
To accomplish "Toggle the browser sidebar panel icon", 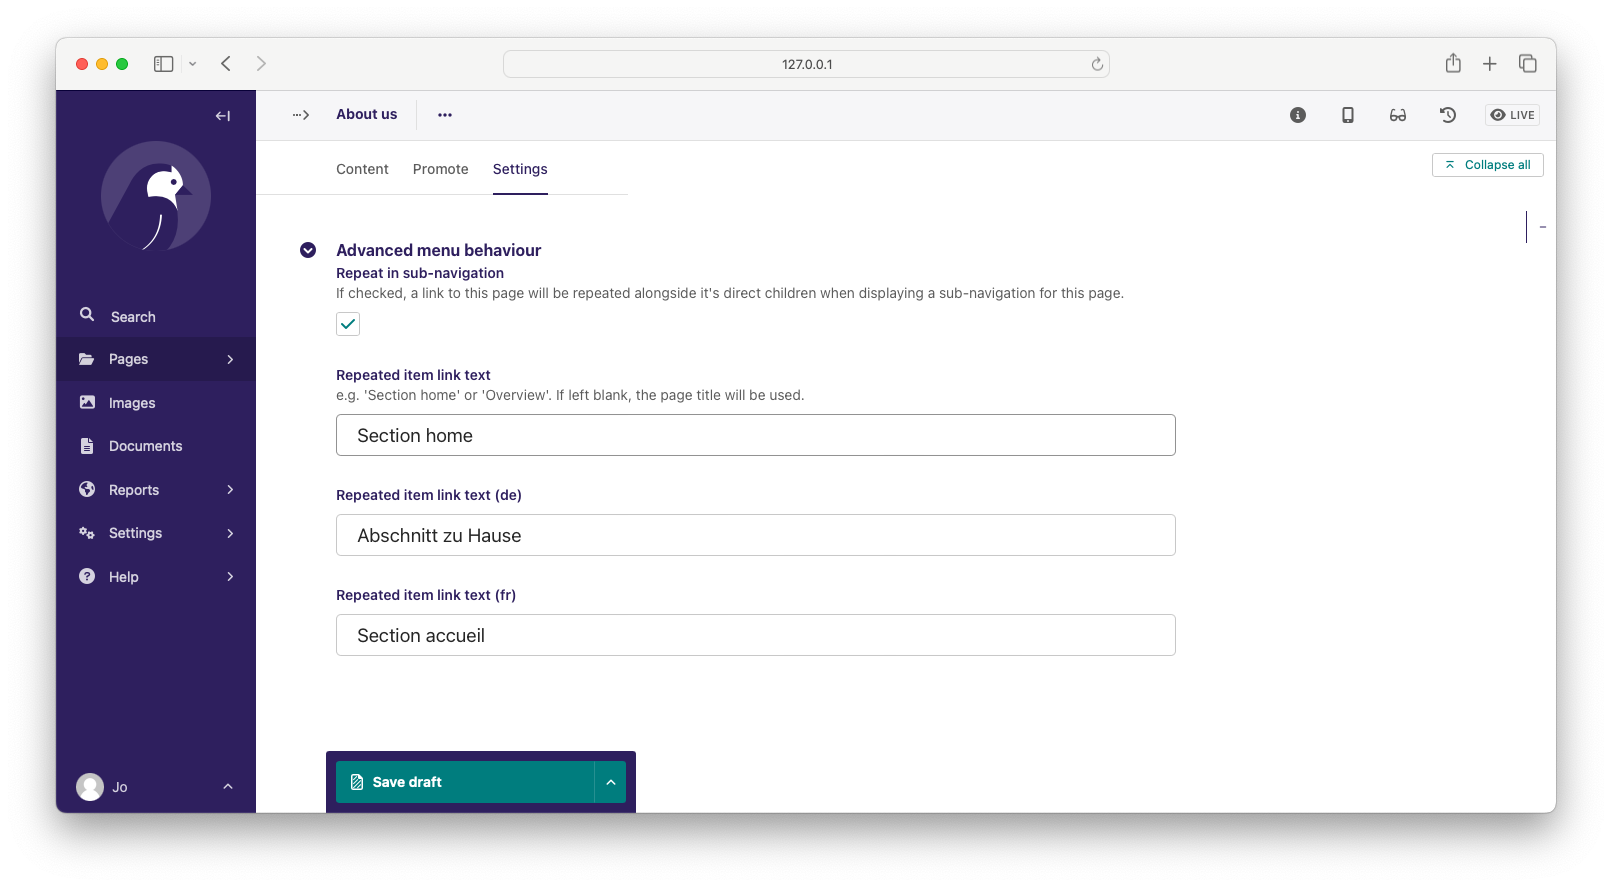I will coord(164,64).
